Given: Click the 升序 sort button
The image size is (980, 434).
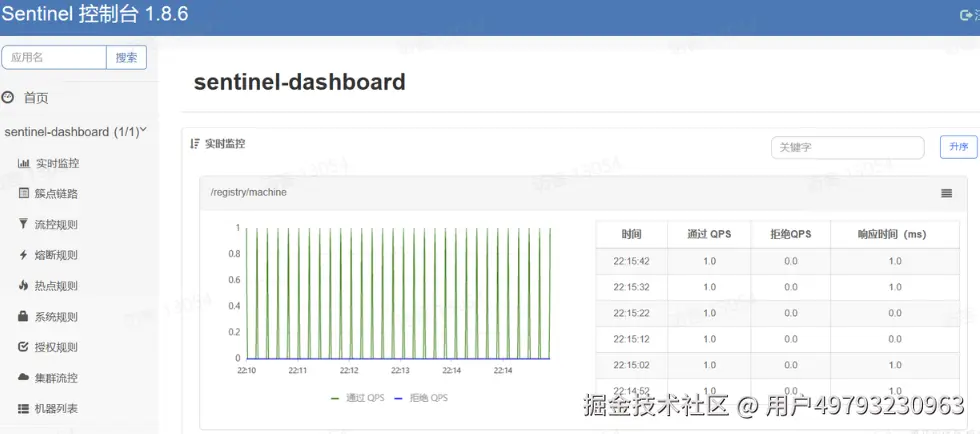Looking at the screenshot, I should click(959, 147).
